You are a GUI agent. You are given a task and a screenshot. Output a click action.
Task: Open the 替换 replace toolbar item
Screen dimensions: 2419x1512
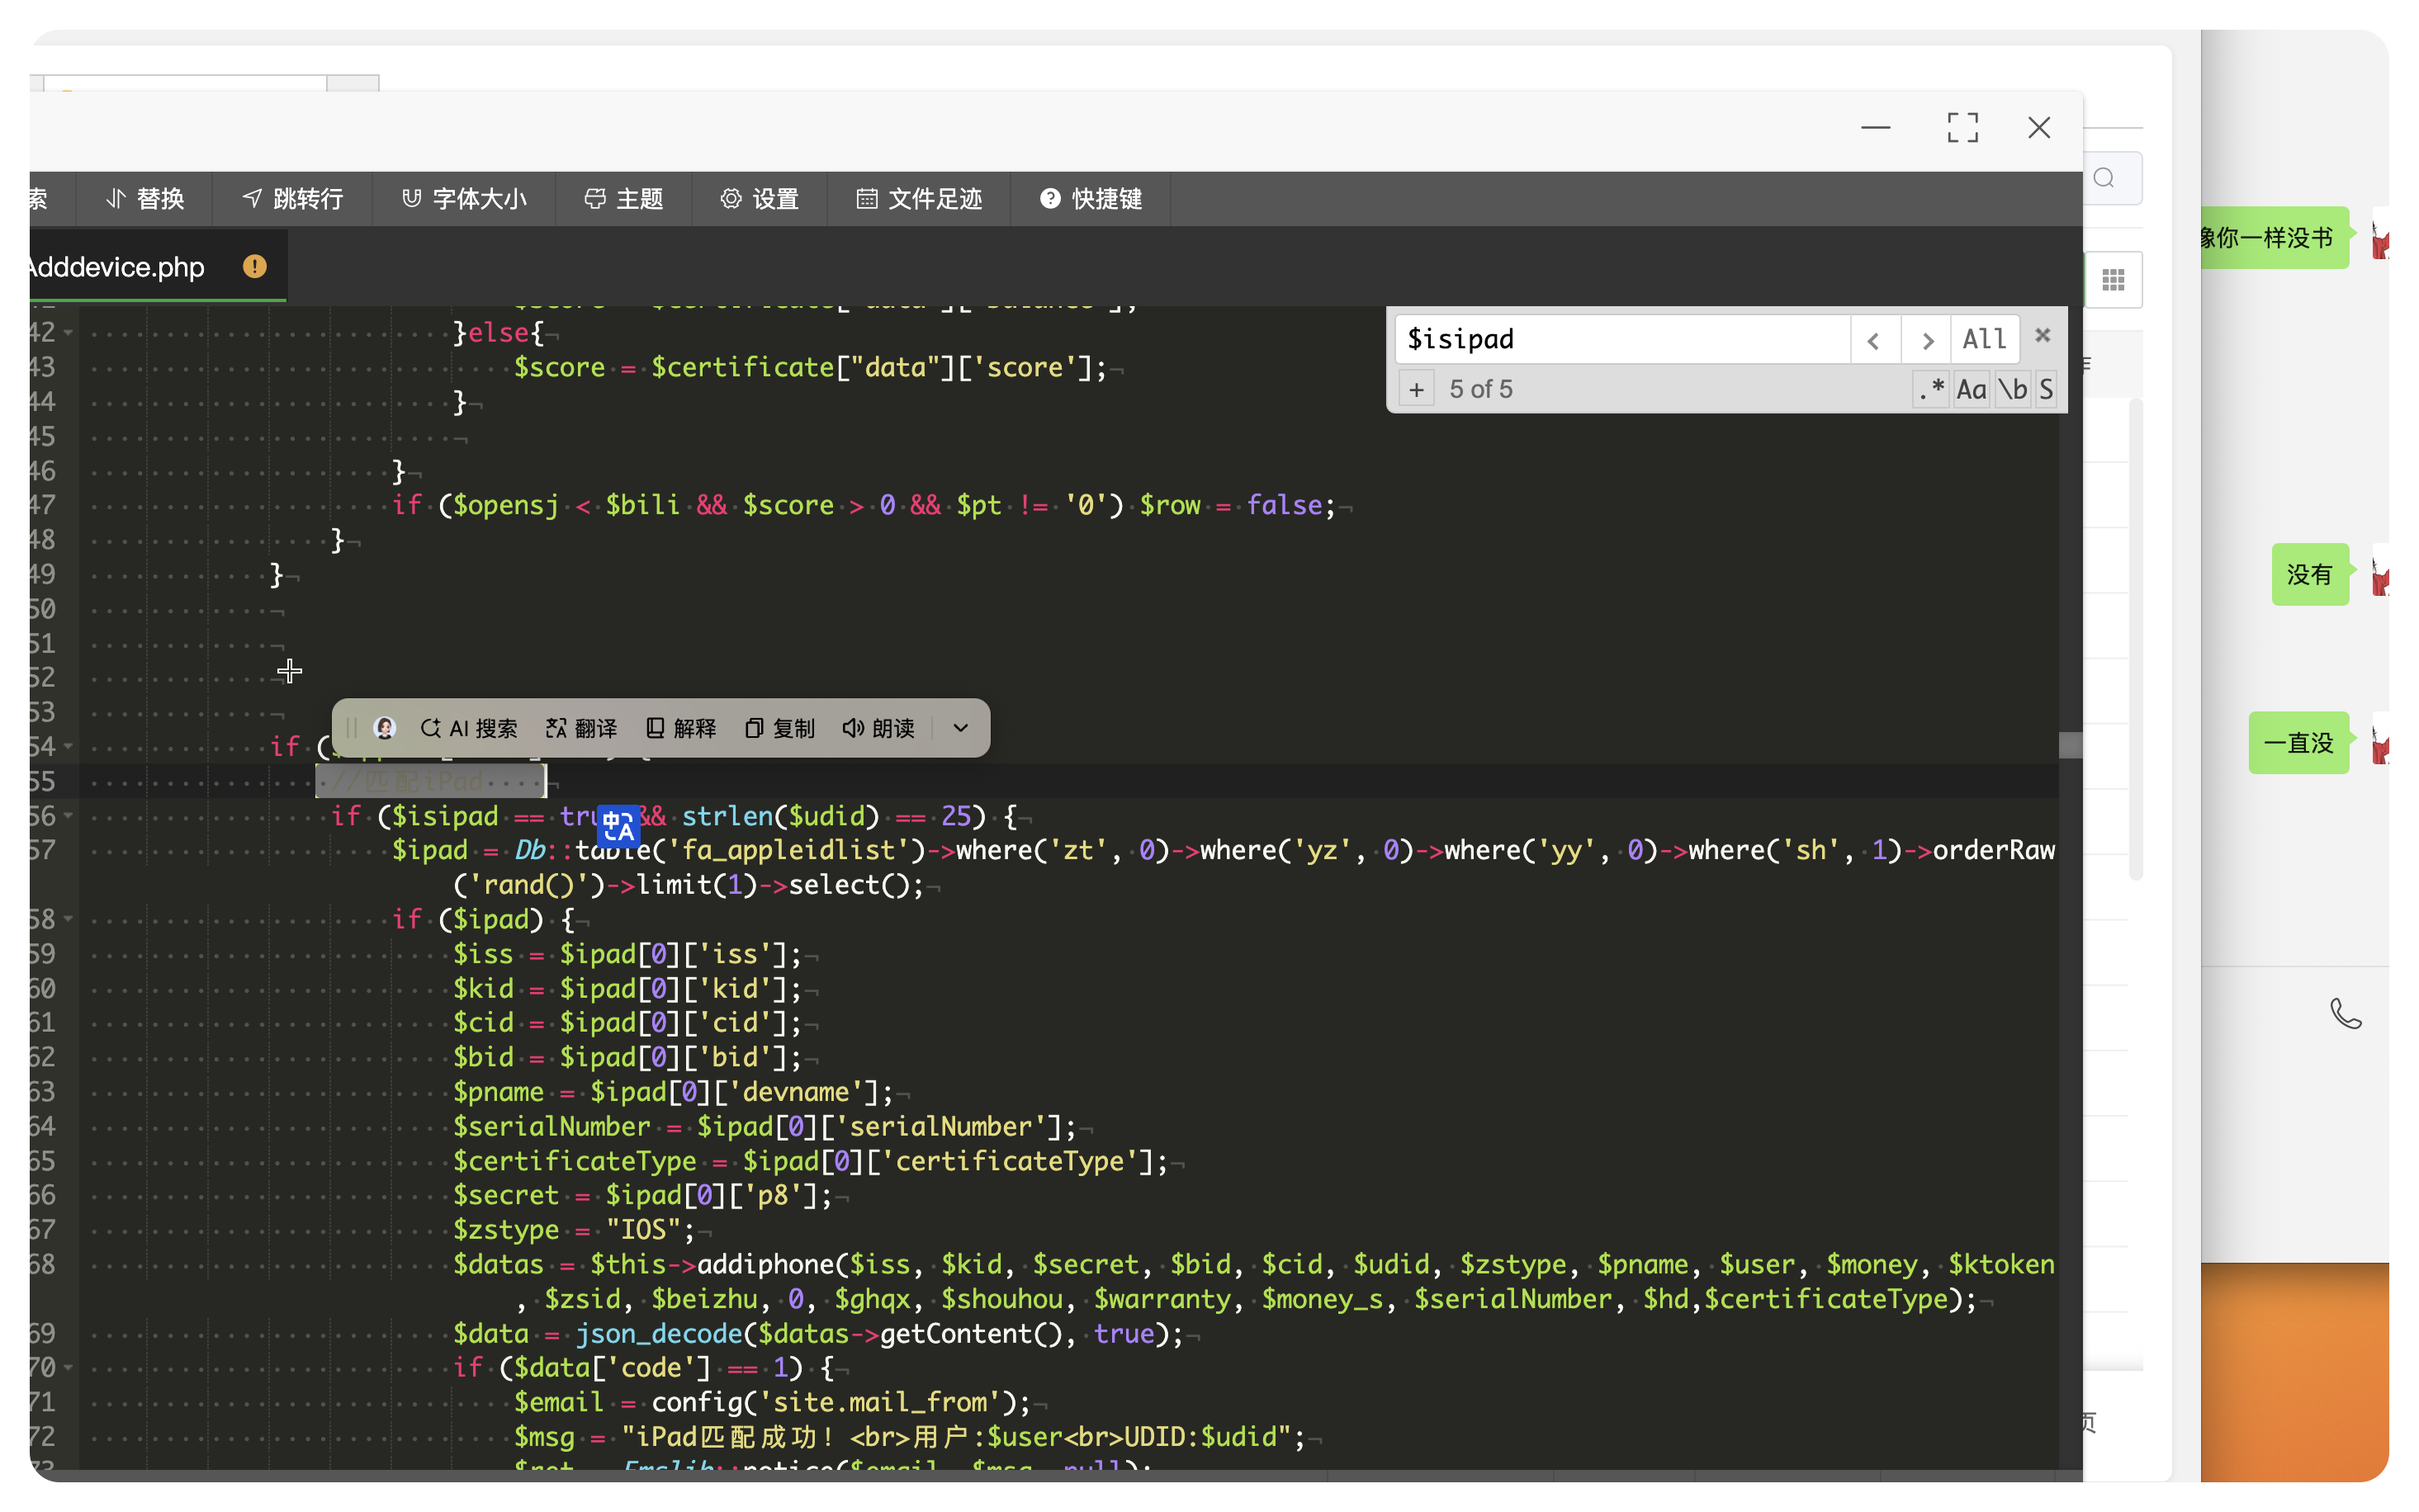coord(146,199)
